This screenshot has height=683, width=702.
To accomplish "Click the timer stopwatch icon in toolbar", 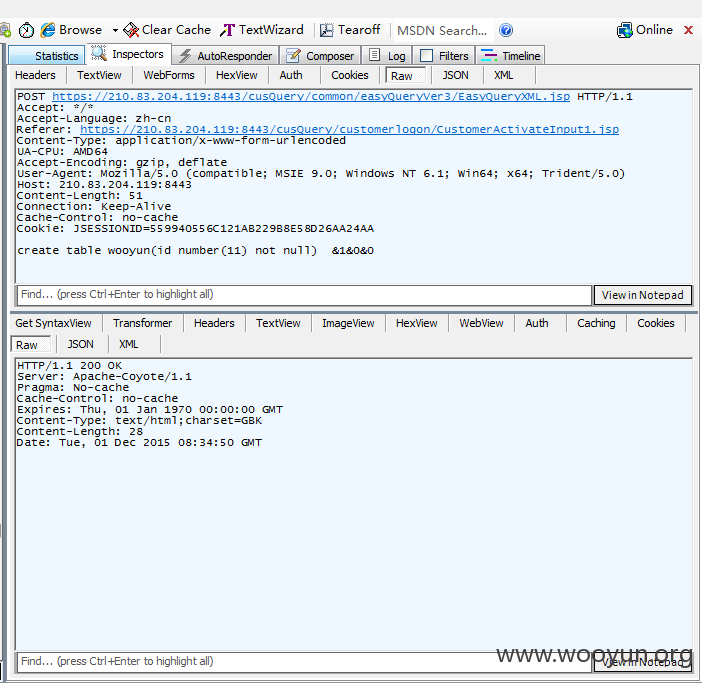I will click(x=26, y=30).
